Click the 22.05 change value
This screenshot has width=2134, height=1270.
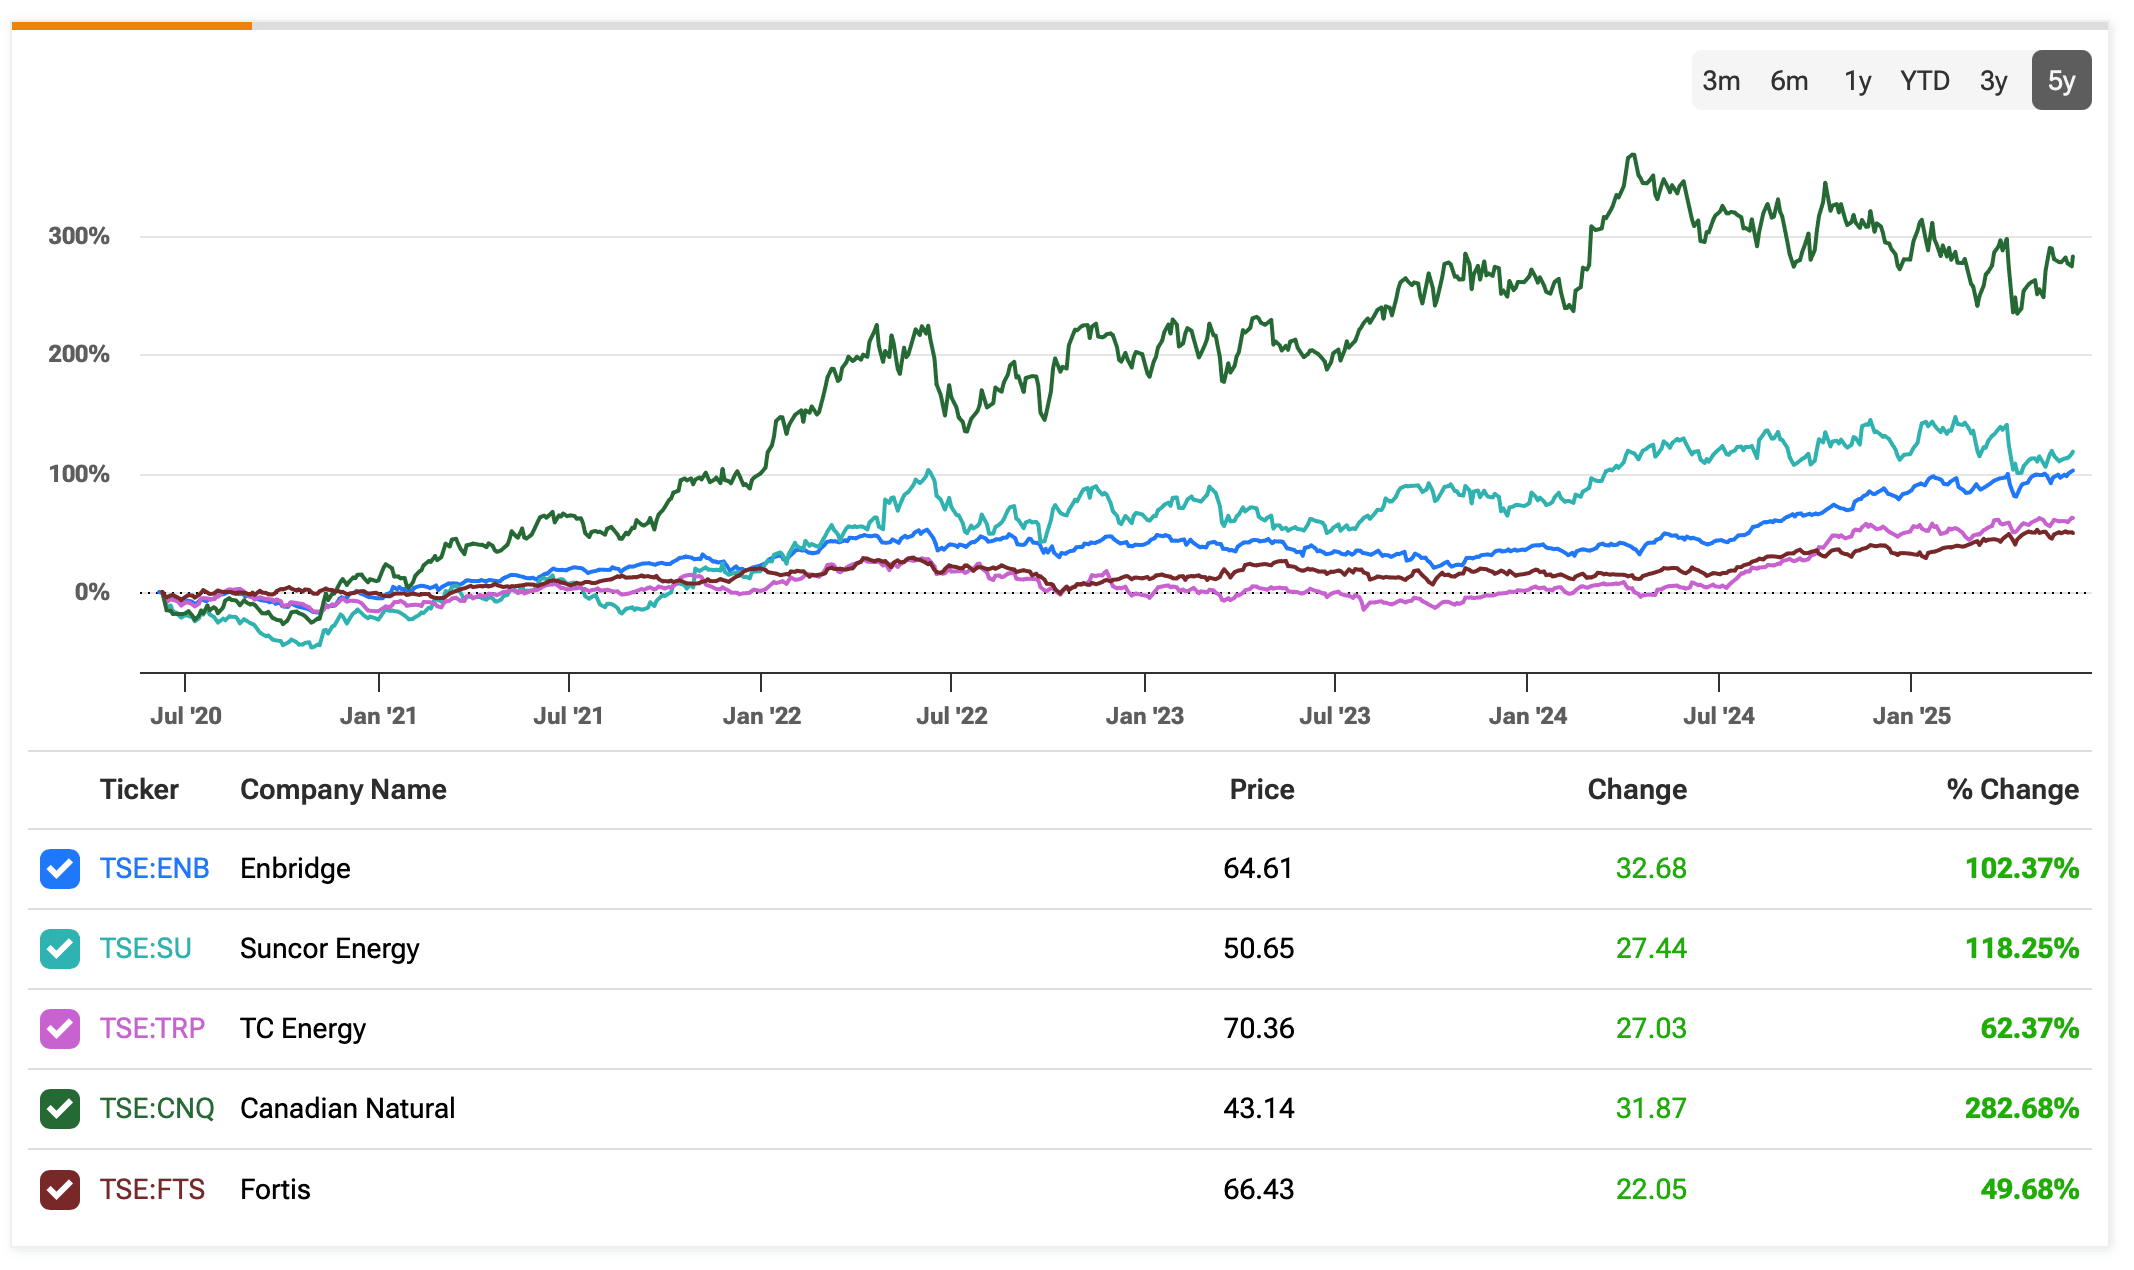coord(1651,1189)
